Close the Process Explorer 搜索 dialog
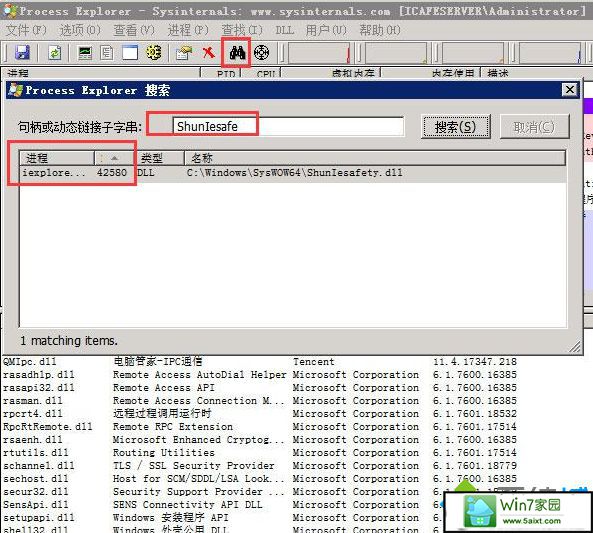The image size is (593, 533). tap(570, 90)
